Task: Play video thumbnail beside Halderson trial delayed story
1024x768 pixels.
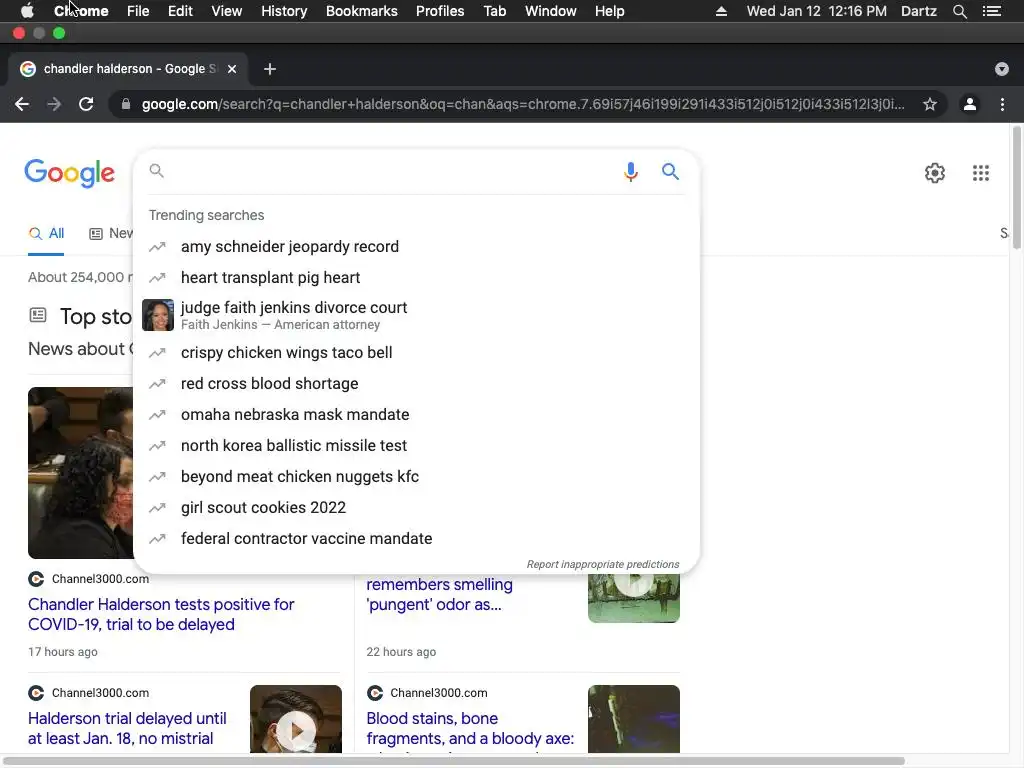Action: (296, 719)
